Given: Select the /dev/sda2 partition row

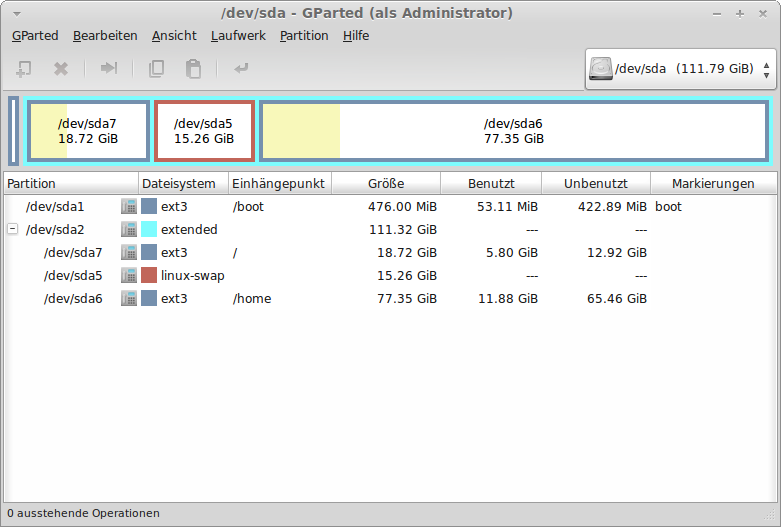Looking at the screenshot, I should 390,229.
